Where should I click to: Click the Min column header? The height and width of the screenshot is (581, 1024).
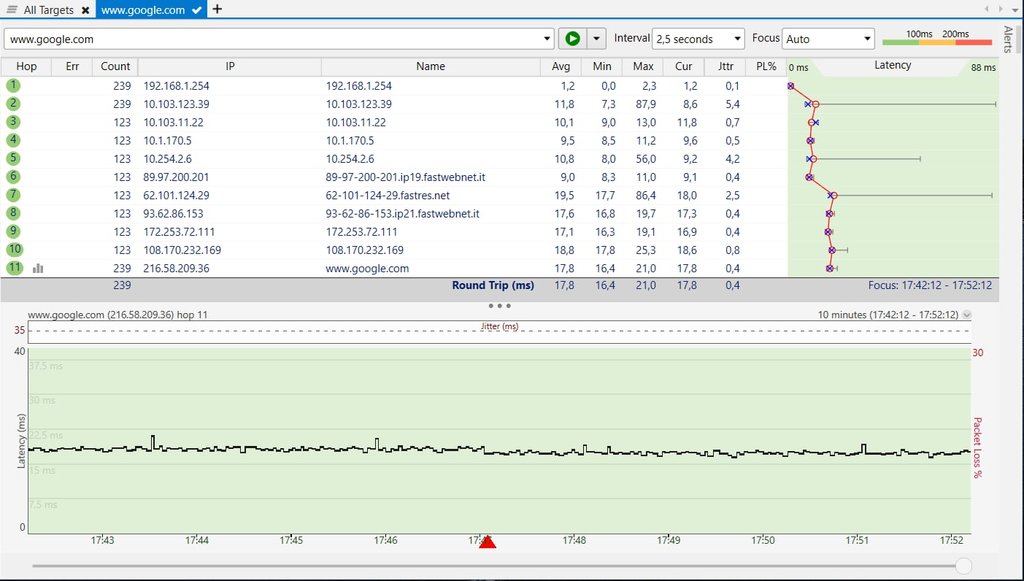click(x=601, y=67)
